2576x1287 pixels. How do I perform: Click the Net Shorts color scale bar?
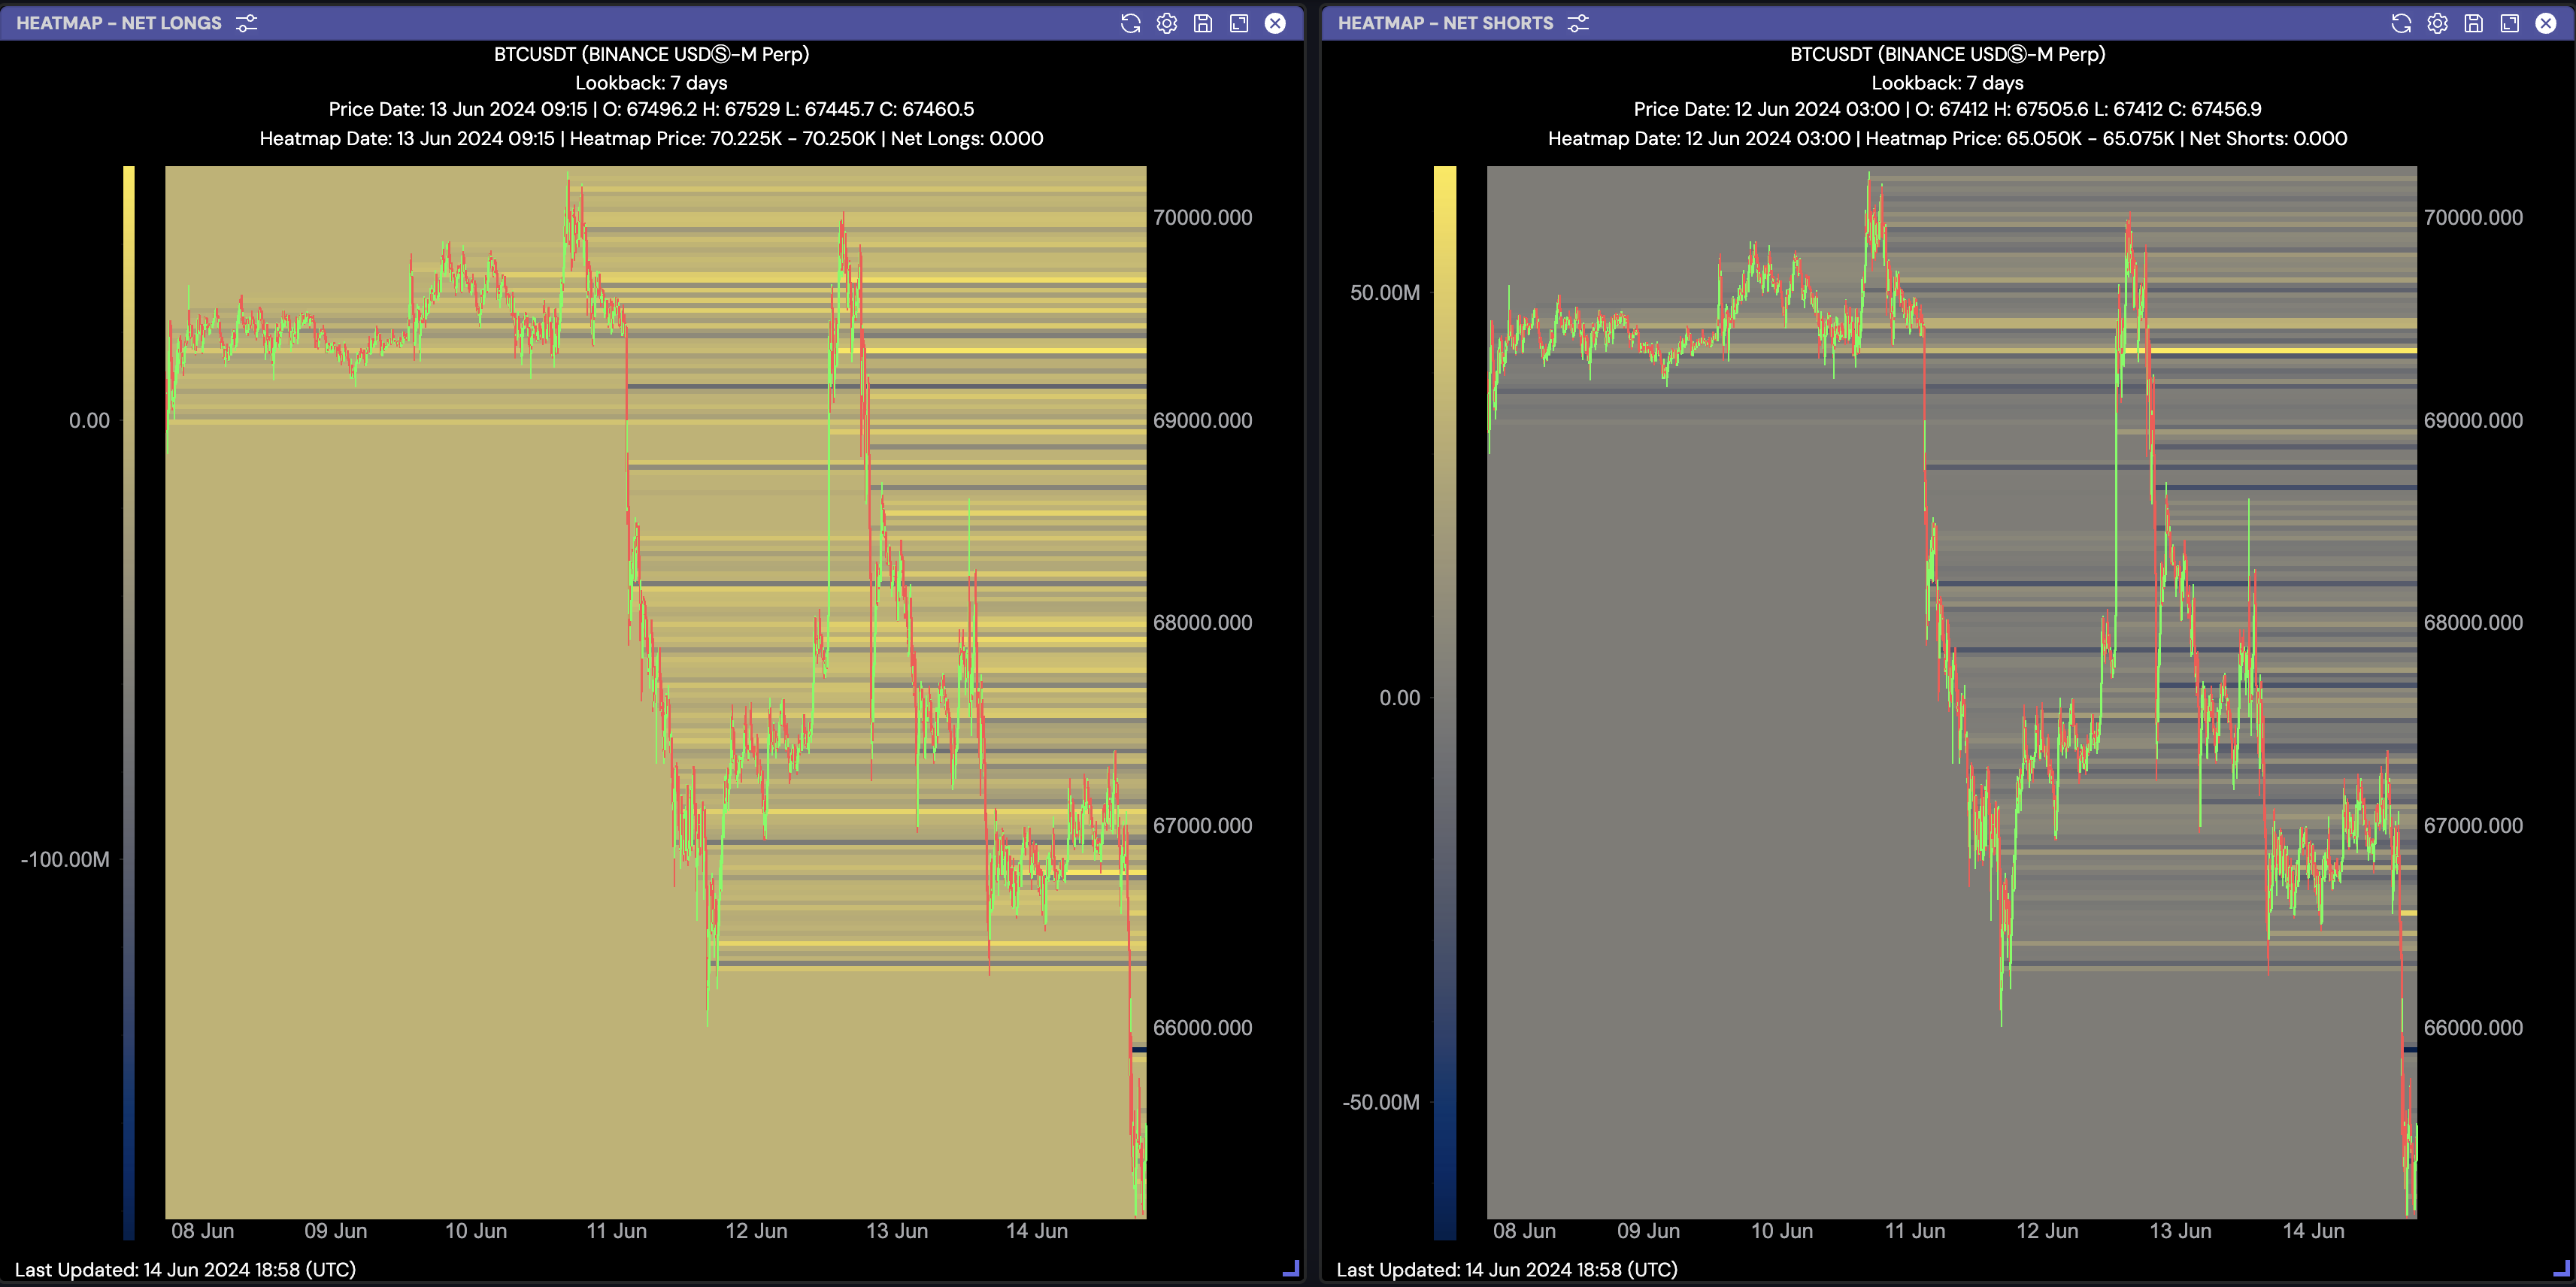click(x=1444, y=700)
